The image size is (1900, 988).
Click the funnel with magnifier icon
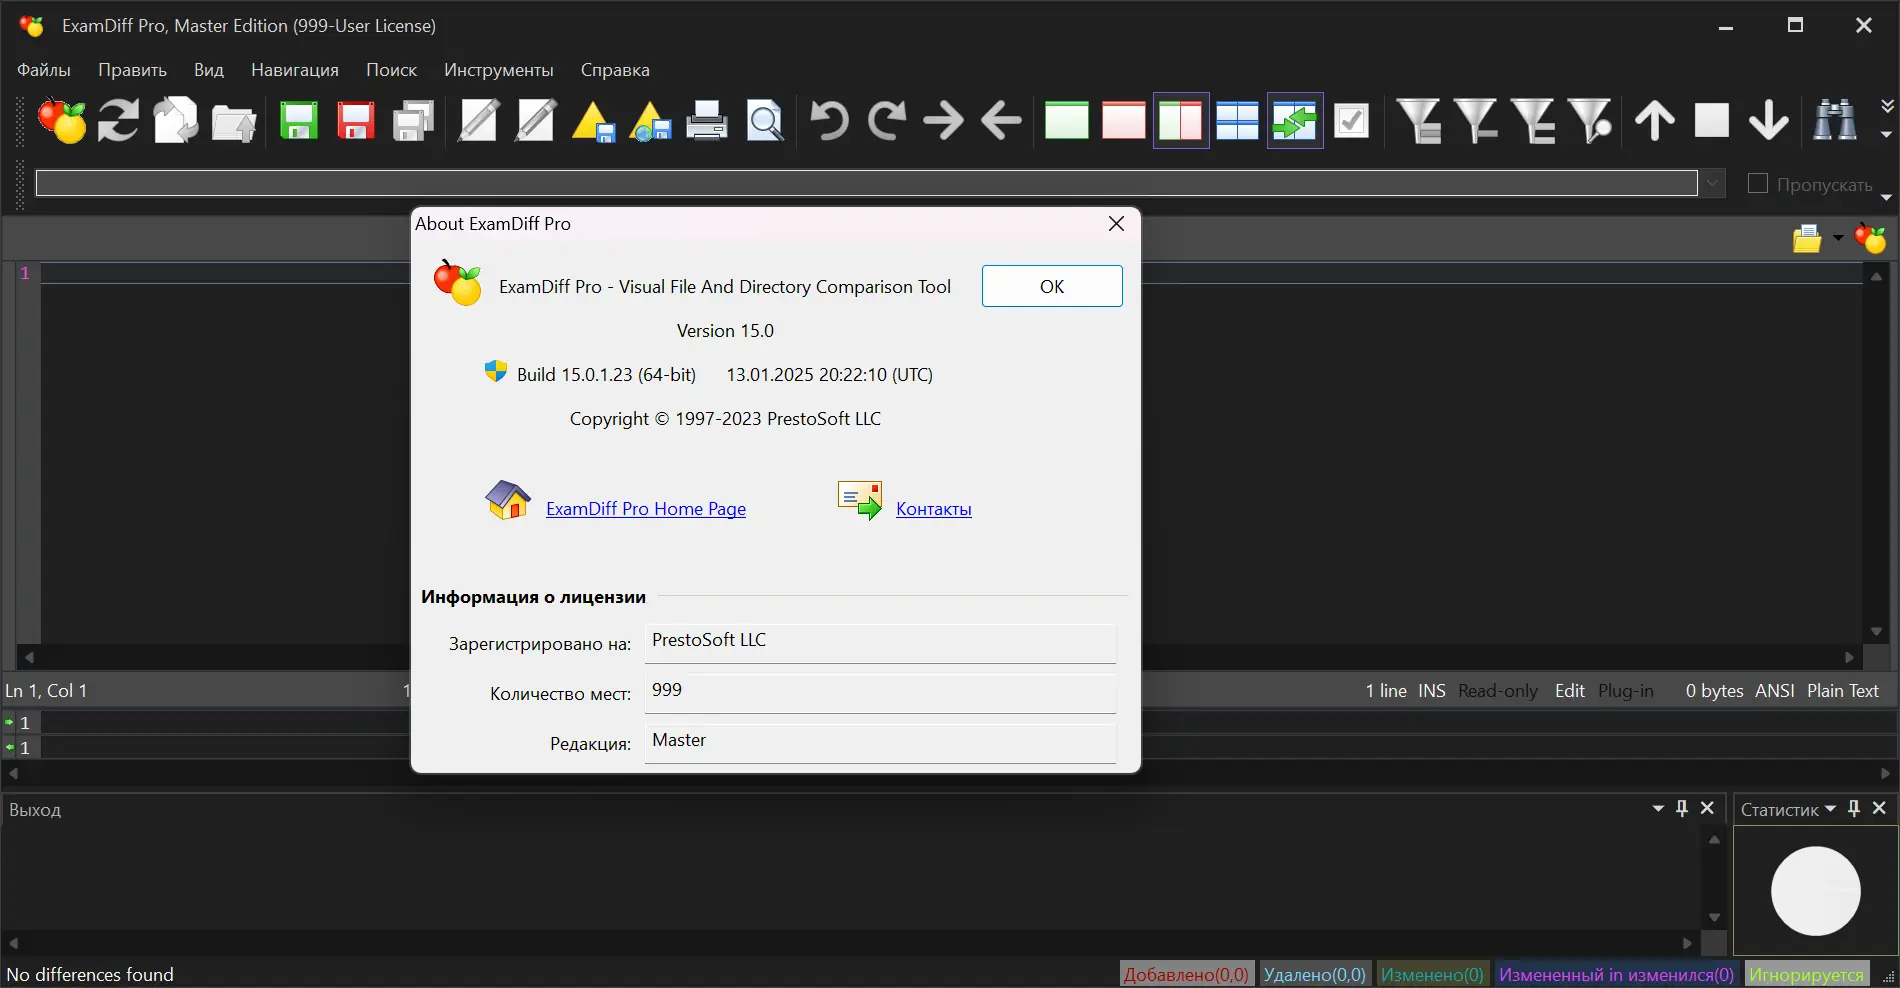(1590, 121)
